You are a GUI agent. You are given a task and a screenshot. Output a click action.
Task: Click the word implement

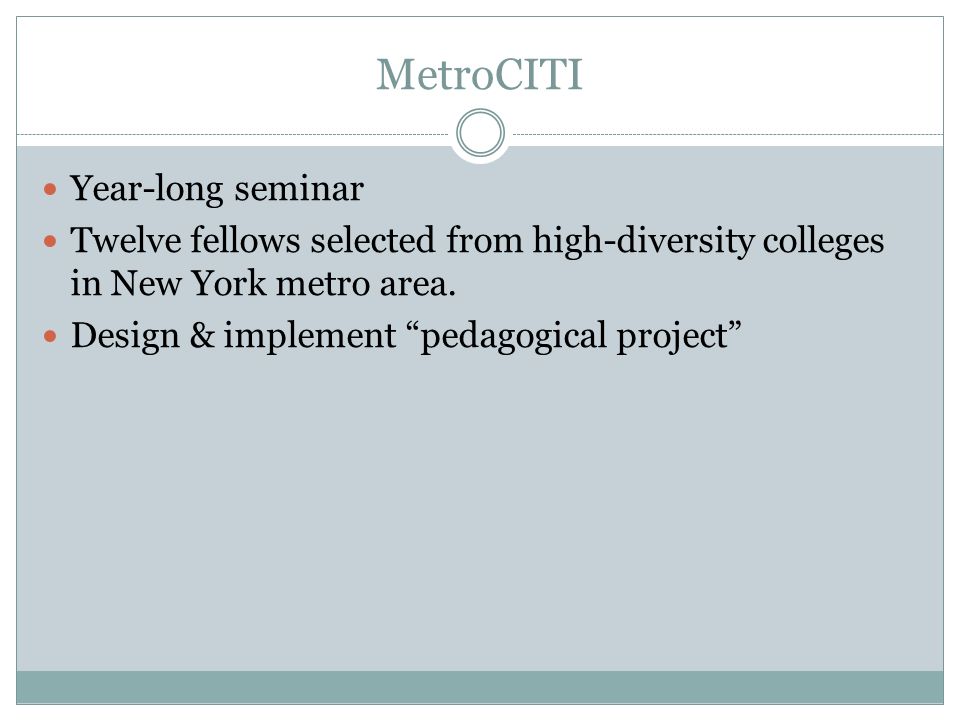(310, 337)
